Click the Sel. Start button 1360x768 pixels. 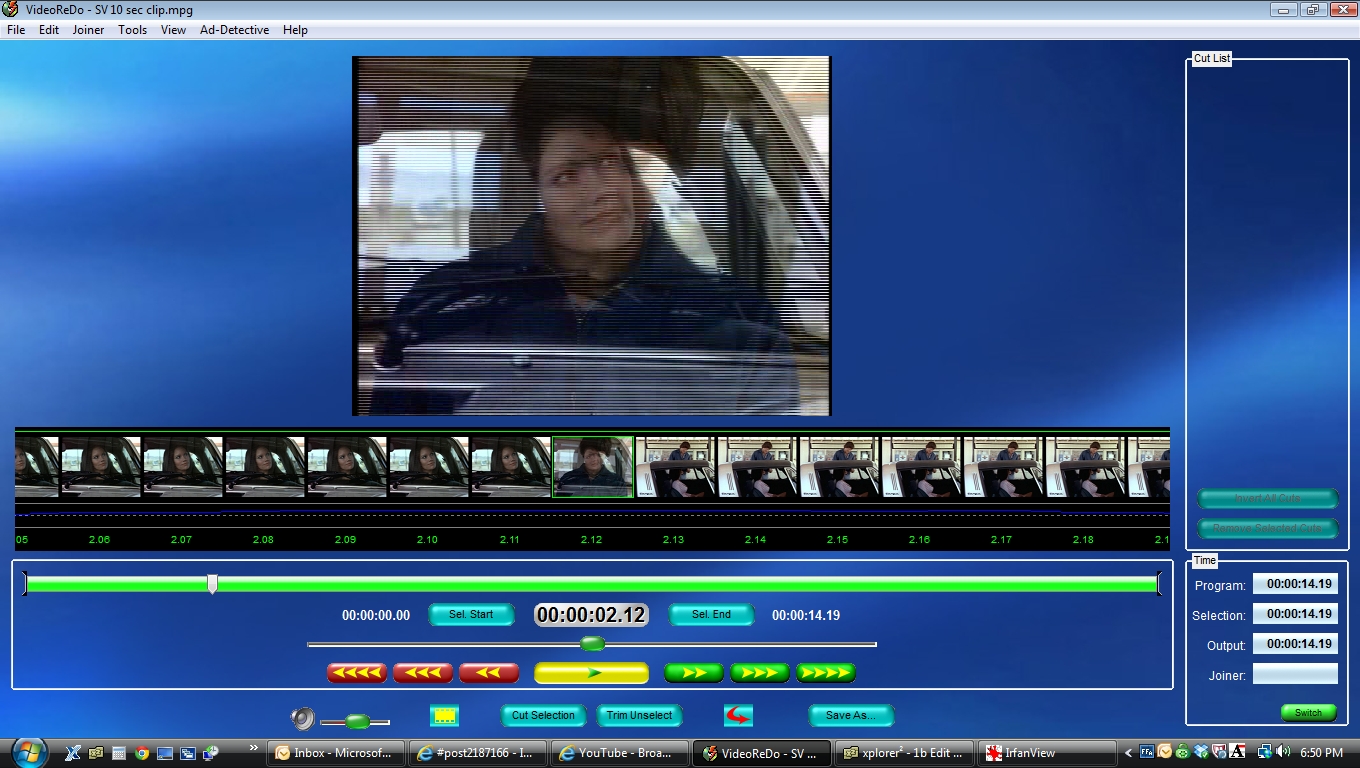point(471,615)
